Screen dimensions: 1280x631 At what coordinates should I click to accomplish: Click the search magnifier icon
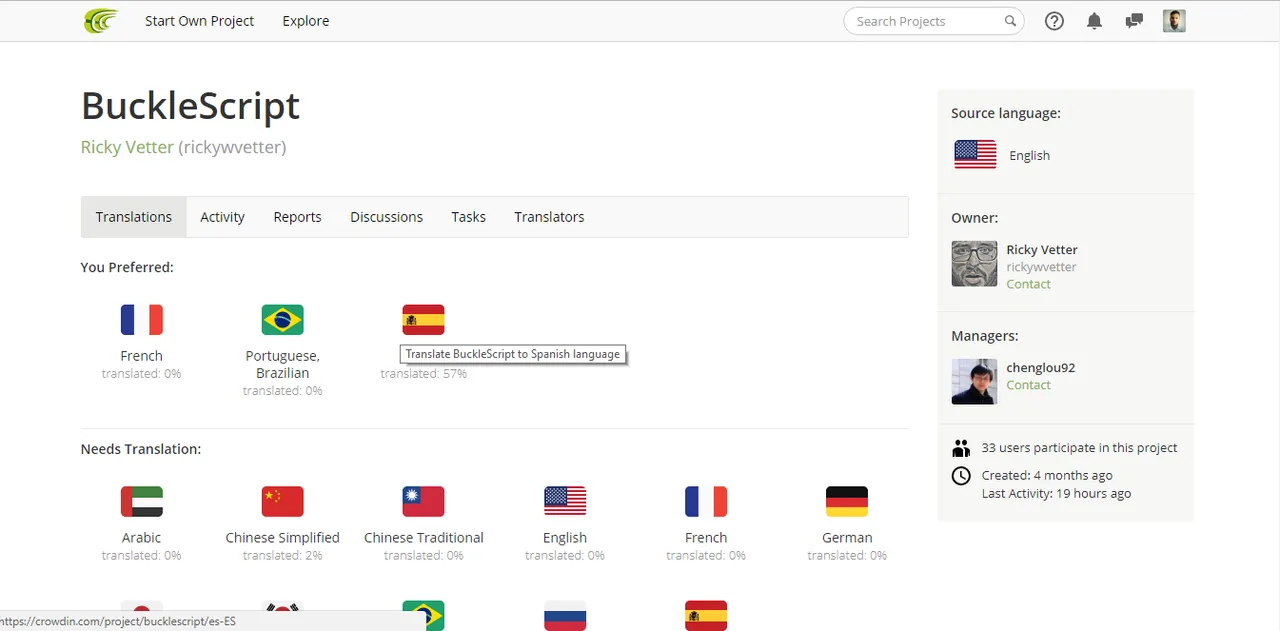[1010, 21]
